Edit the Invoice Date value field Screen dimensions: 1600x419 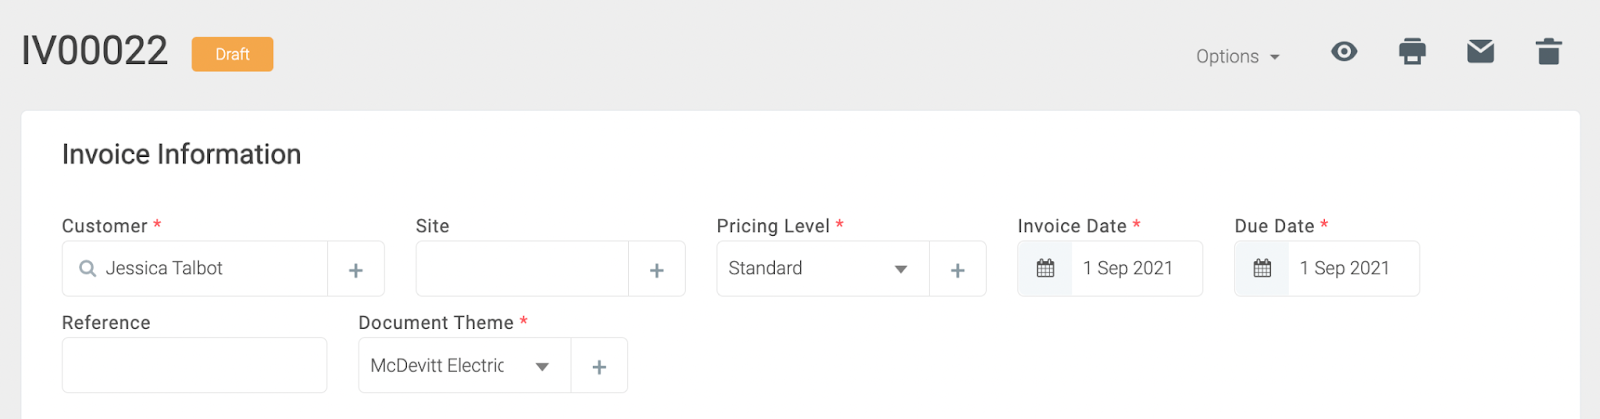1136,269
